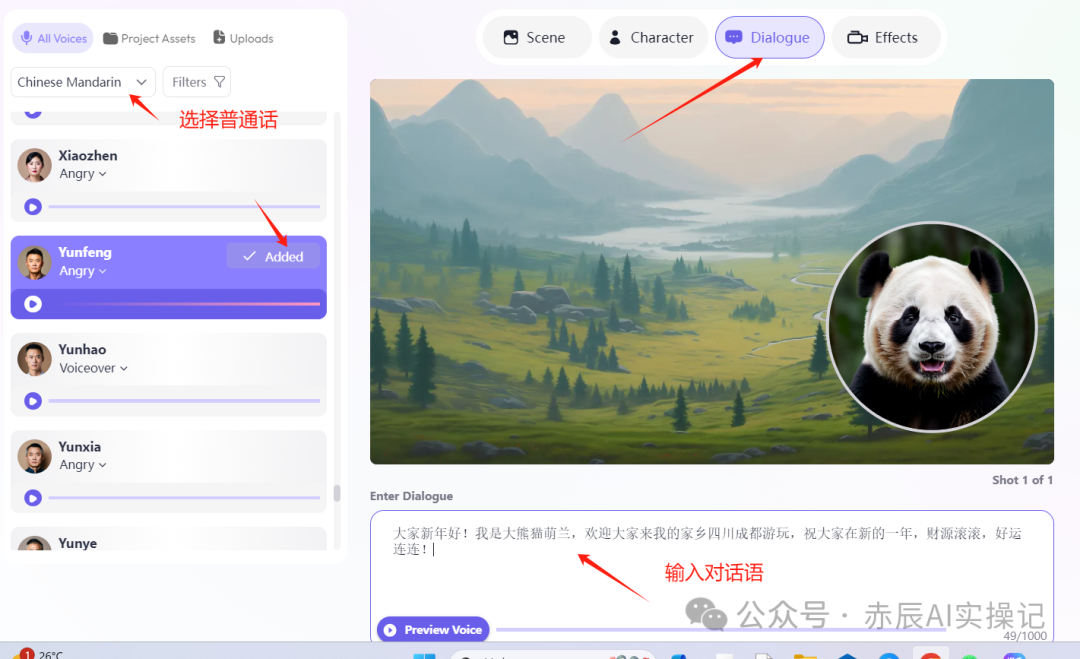Play the Yunhao voice sample
This screenshot has height=659, width=1080.
(x=32, y=401)
